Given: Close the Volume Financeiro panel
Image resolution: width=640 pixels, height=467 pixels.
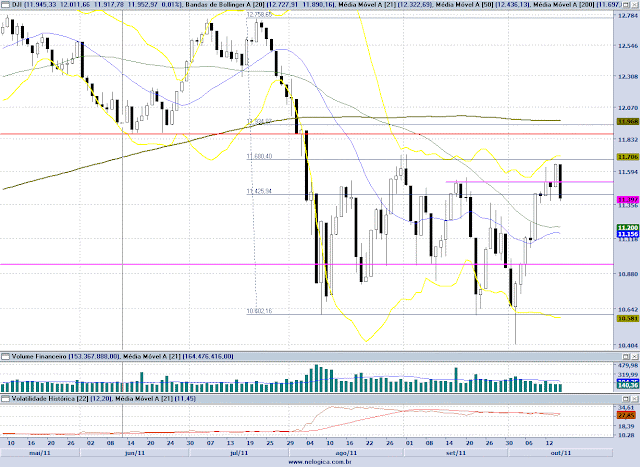Looking at the screenshot, I should click(x=635, y=356).
